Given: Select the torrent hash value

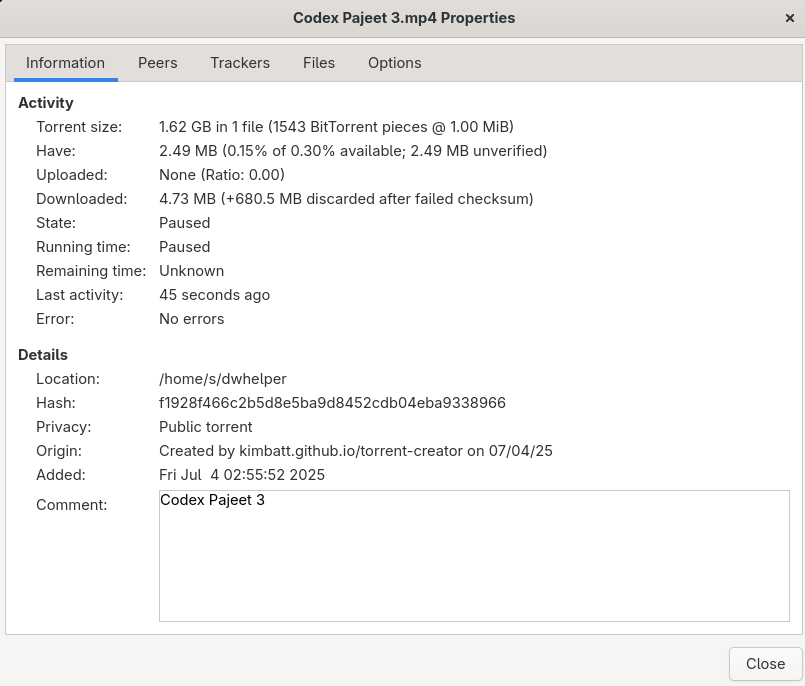Looking at the screenshot, I should [x=332, y=403].
